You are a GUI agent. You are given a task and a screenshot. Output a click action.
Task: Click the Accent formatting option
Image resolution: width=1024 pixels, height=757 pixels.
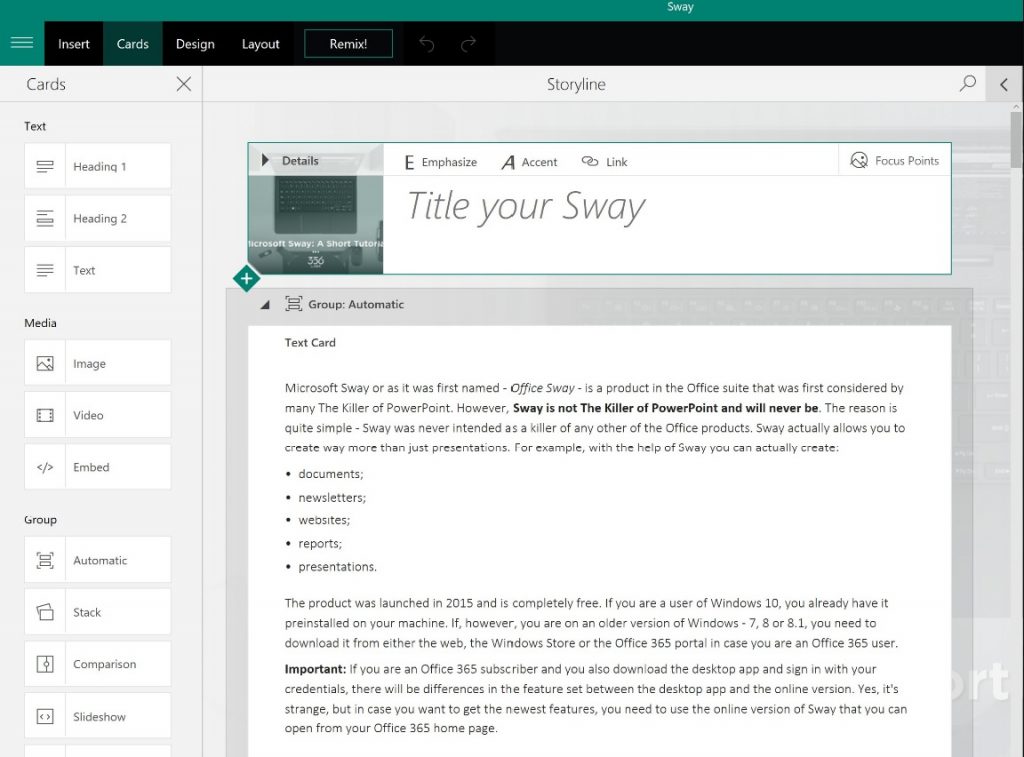click(x=530, y=162)
